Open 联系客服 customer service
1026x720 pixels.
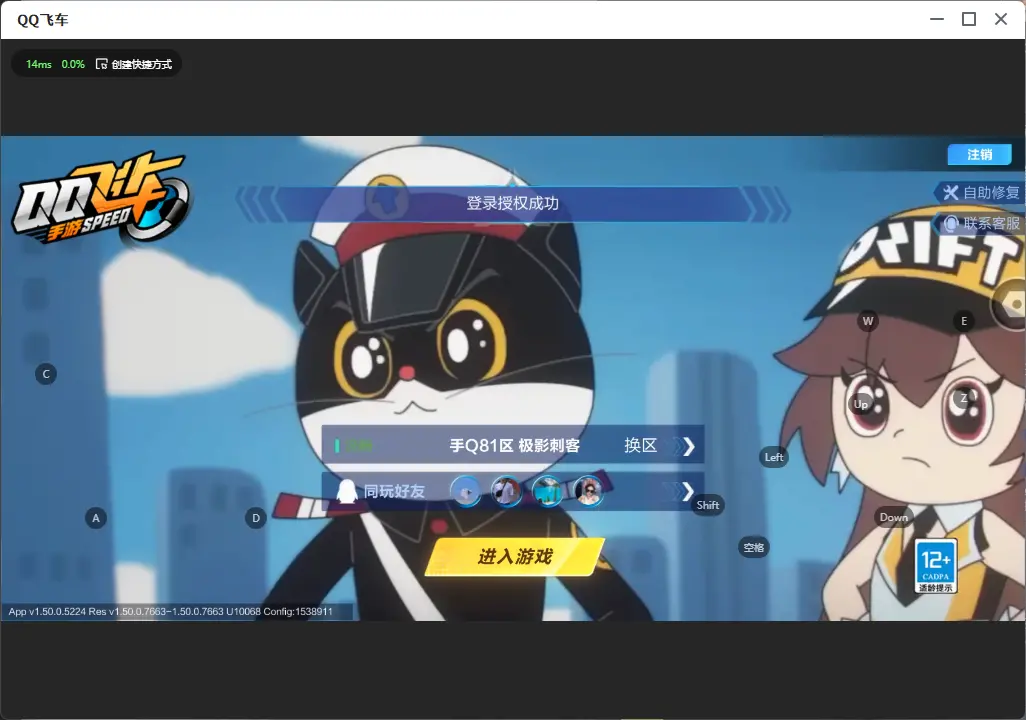[x=981, y=223]
